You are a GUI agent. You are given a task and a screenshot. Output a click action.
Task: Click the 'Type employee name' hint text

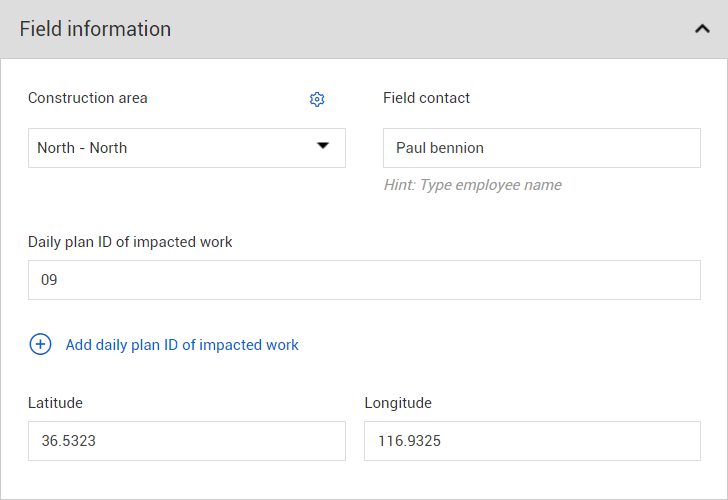pyautogui.click(x=472, y=185)
